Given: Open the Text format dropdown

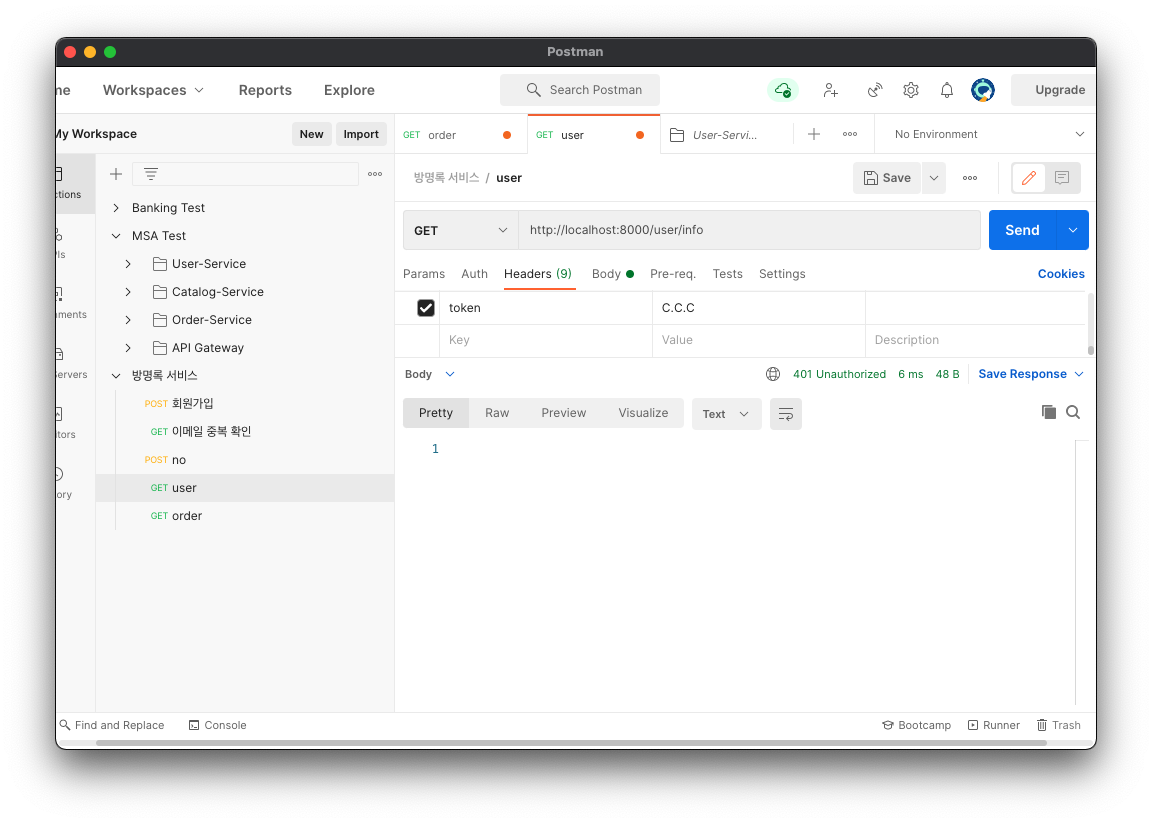Looking at the screenshot, I should pyautogui.click(x=726, y=414).
